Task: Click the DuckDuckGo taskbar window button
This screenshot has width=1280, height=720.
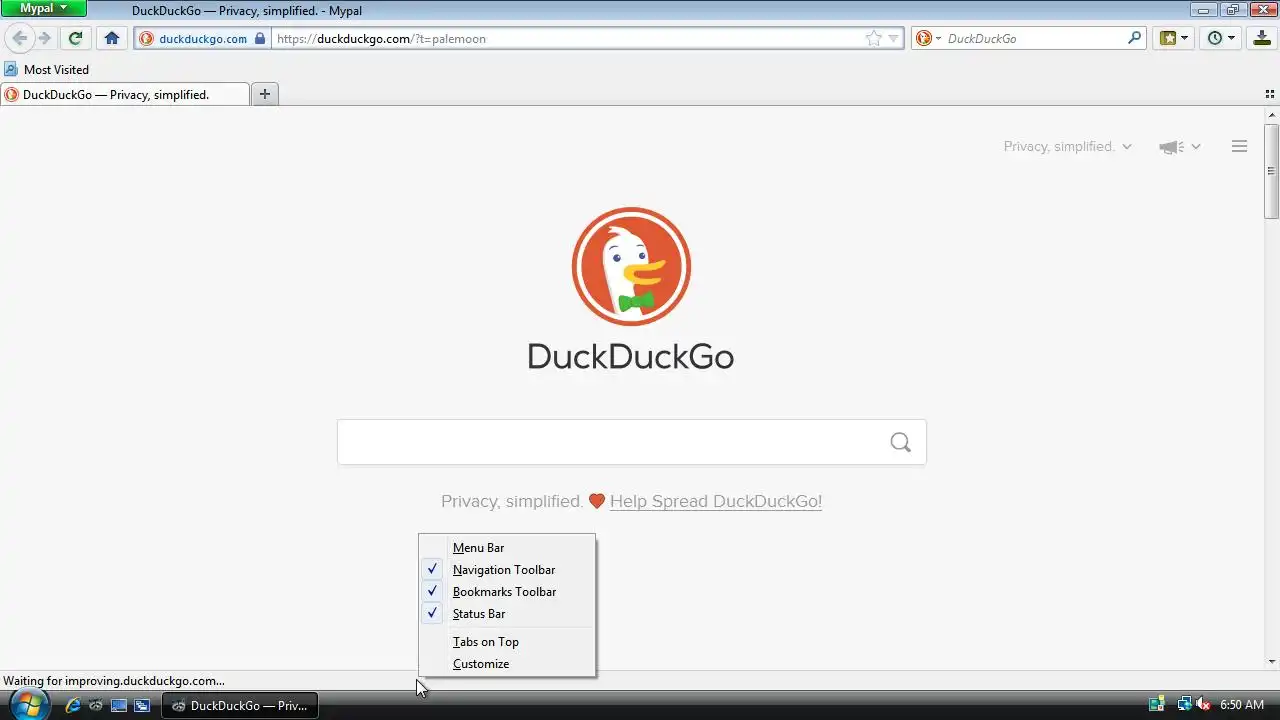Action: point(240,705)
